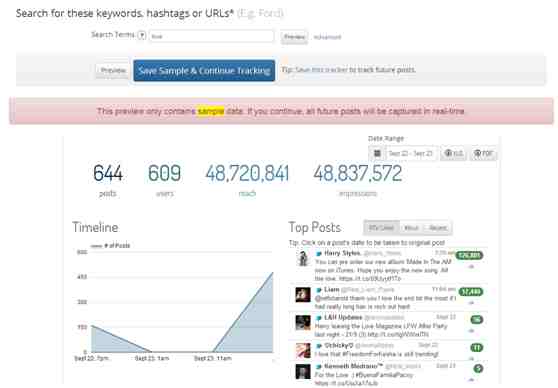The image size is (558, 388).
Task: Select the RTs/Likes tab in Top Posts
Action: [381, 228]
